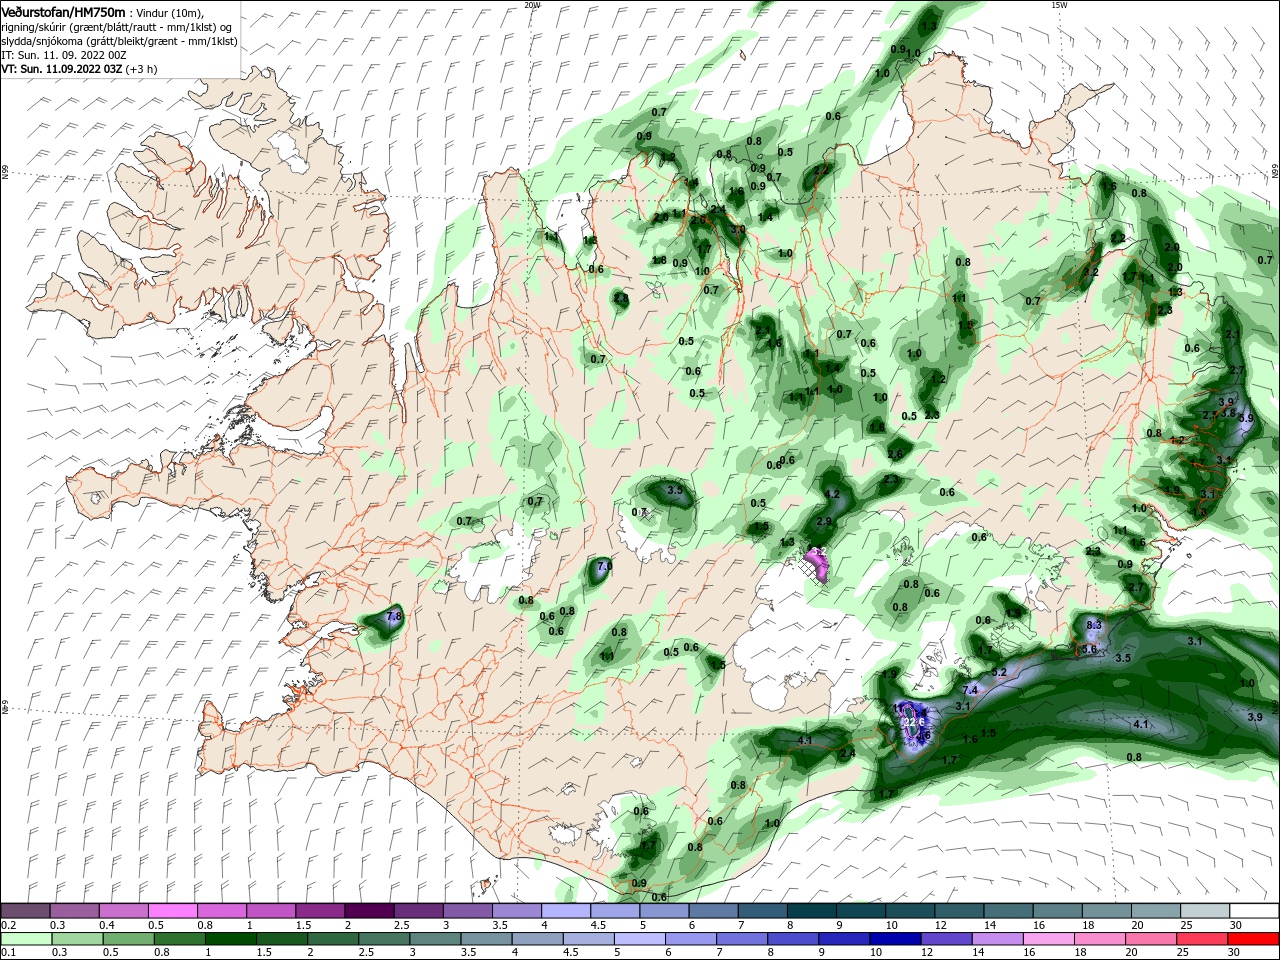
Task: Pick the white swatch ending the snow legend
Action: [1254, 911]
